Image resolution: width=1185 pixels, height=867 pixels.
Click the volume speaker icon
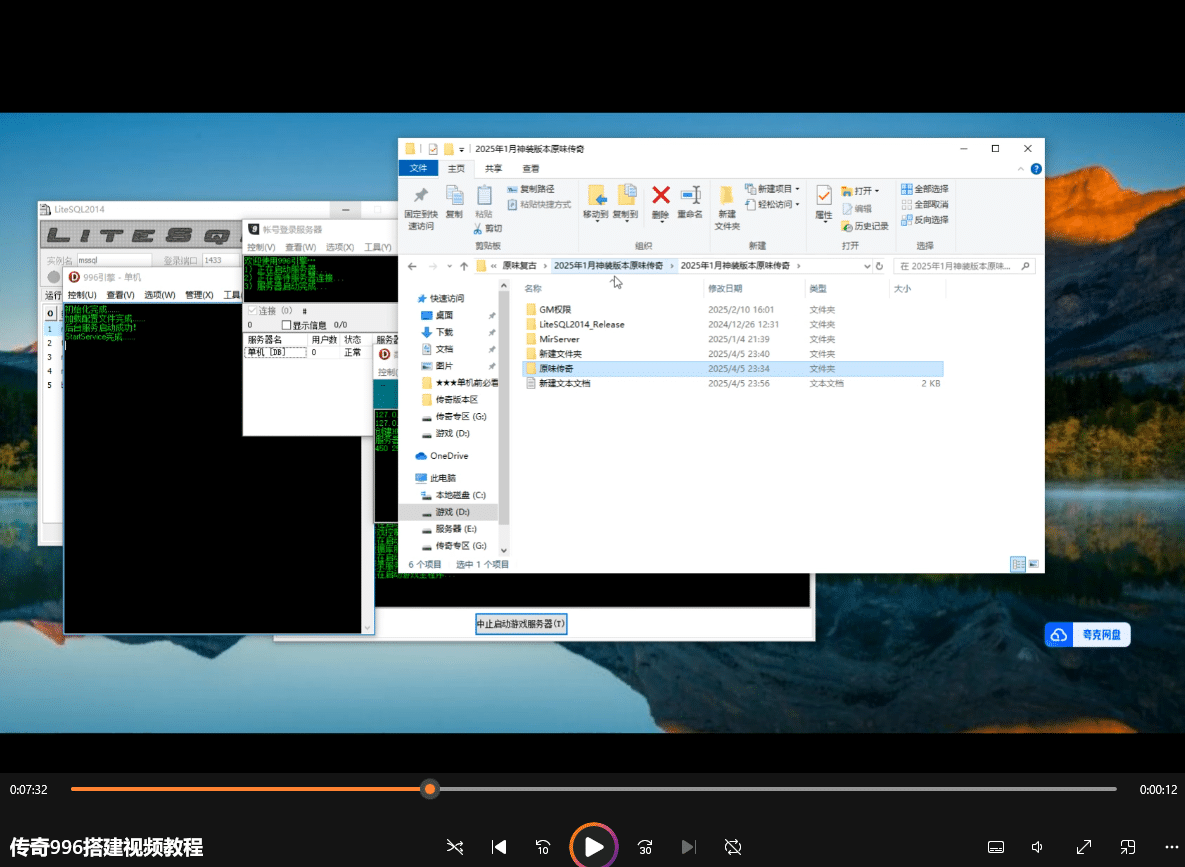tap(1038, 847)
